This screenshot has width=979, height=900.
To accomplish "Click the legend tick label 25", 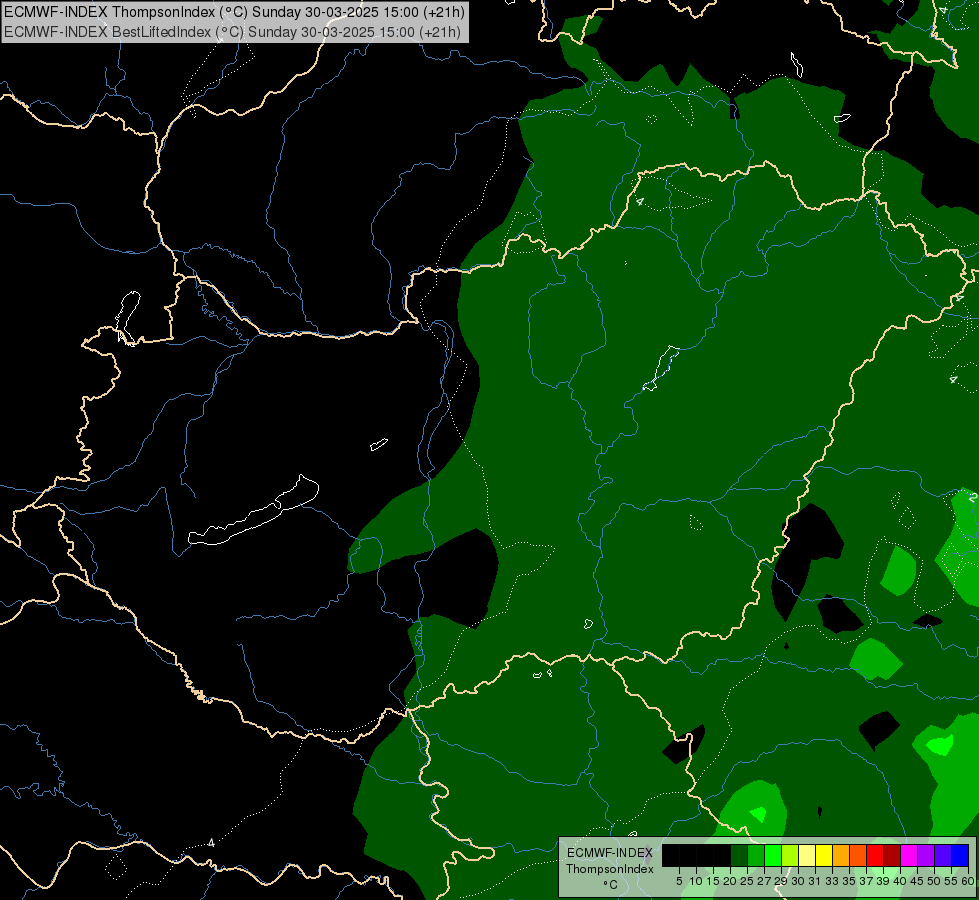I will [747, 881].
